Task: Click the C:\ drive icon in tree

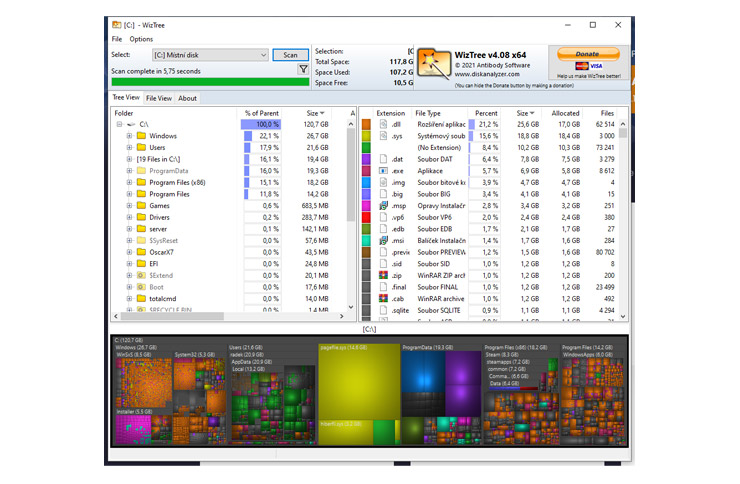Action: pyautogui.click(x=131, y=125)
